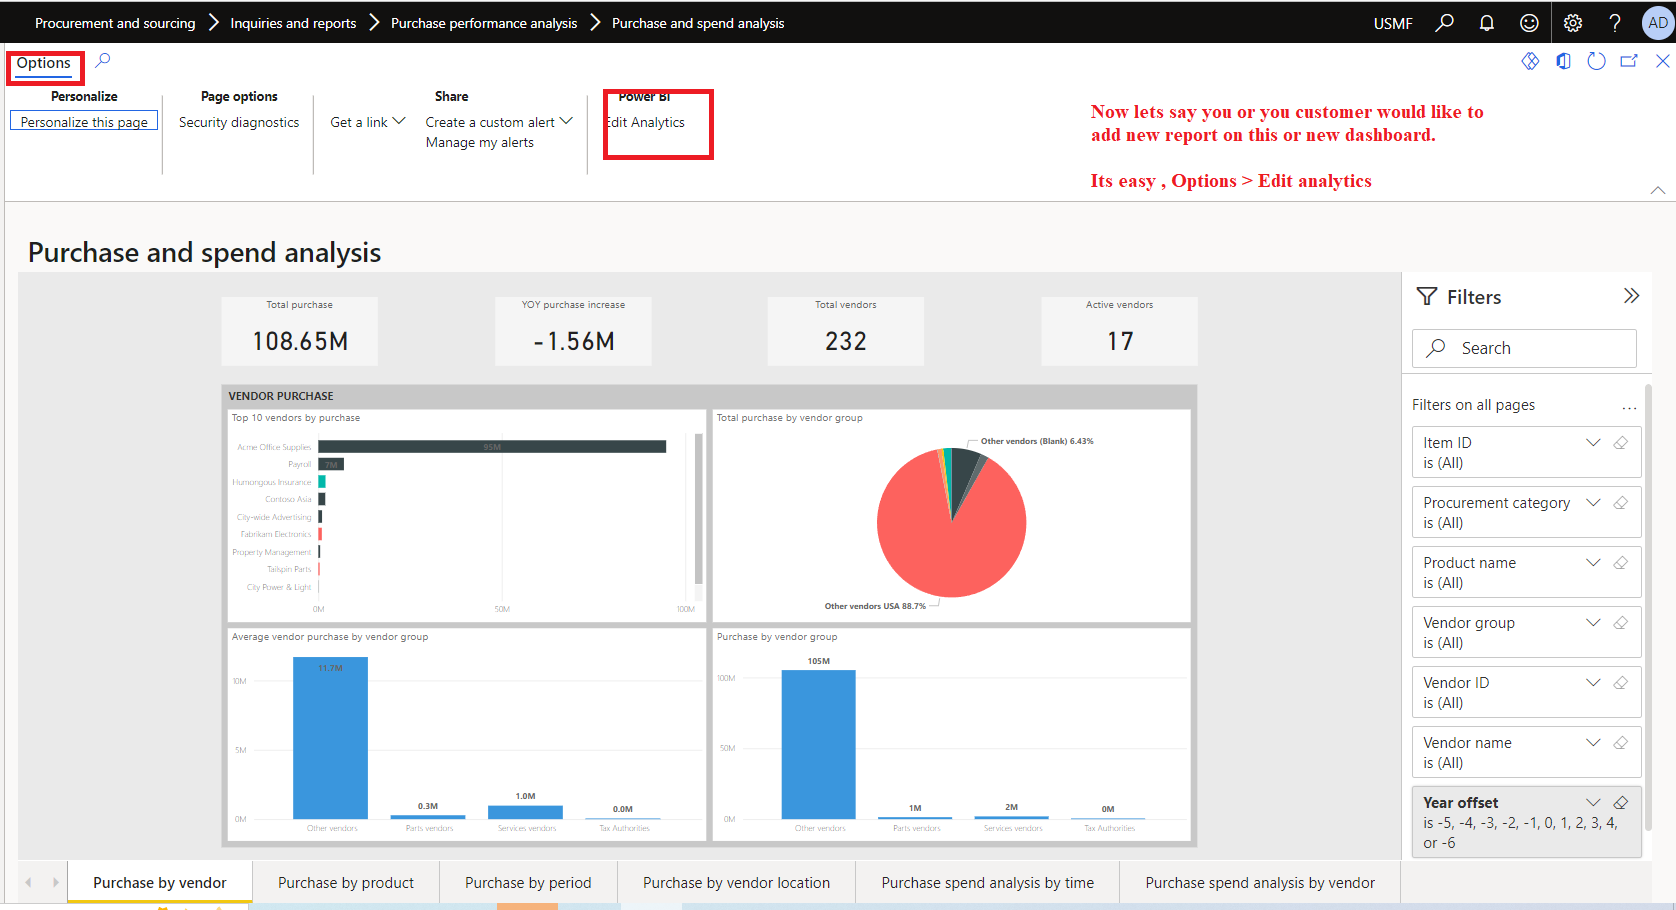
Task: Collapse the Filters pane with double arrows
Action: click(x=1632, y=295)
